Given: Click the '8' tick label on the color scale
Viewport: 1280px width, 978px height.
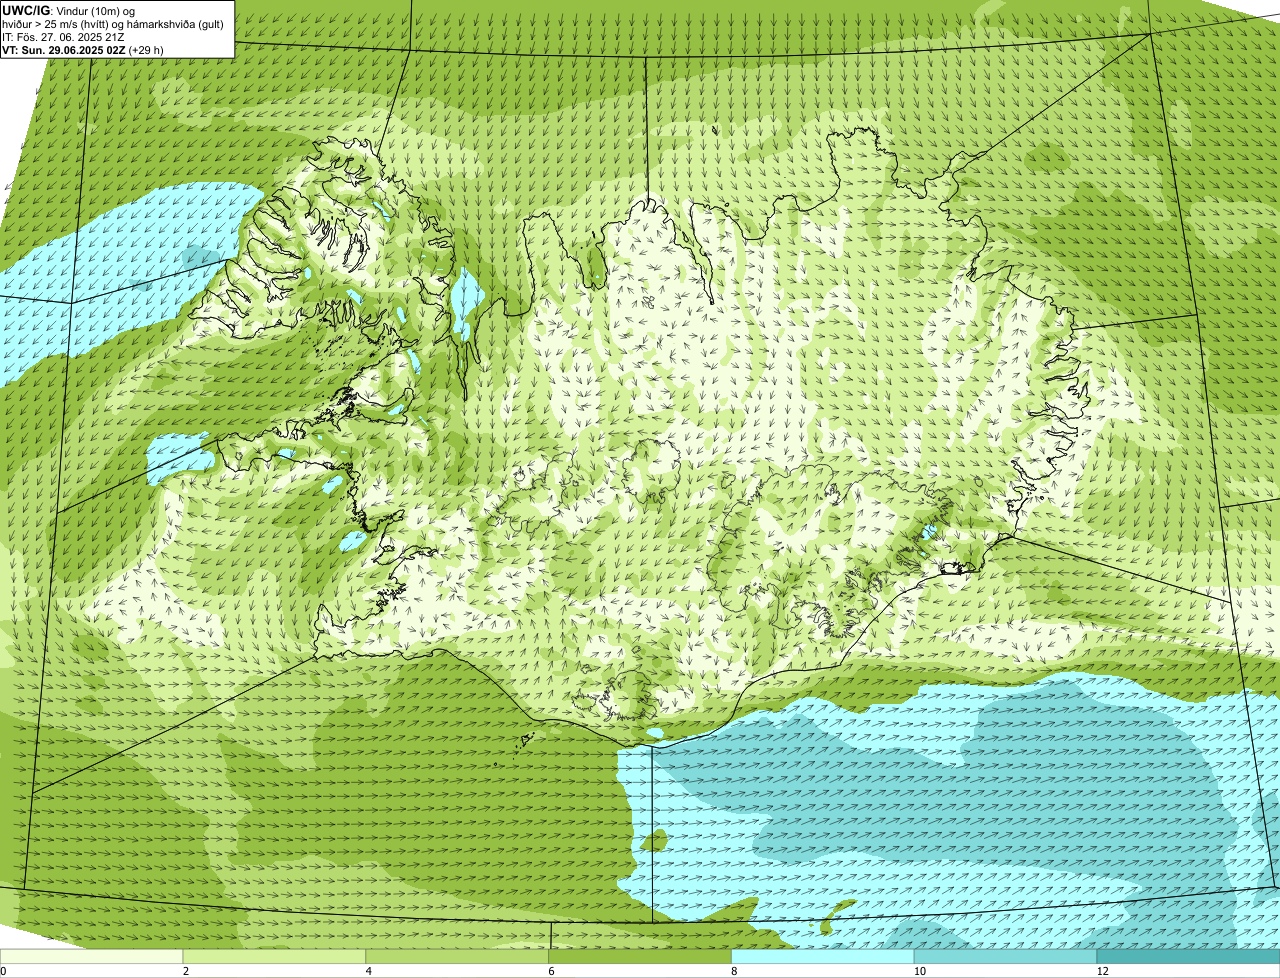Looking at the screenshot, I should [x=734, y=972].
